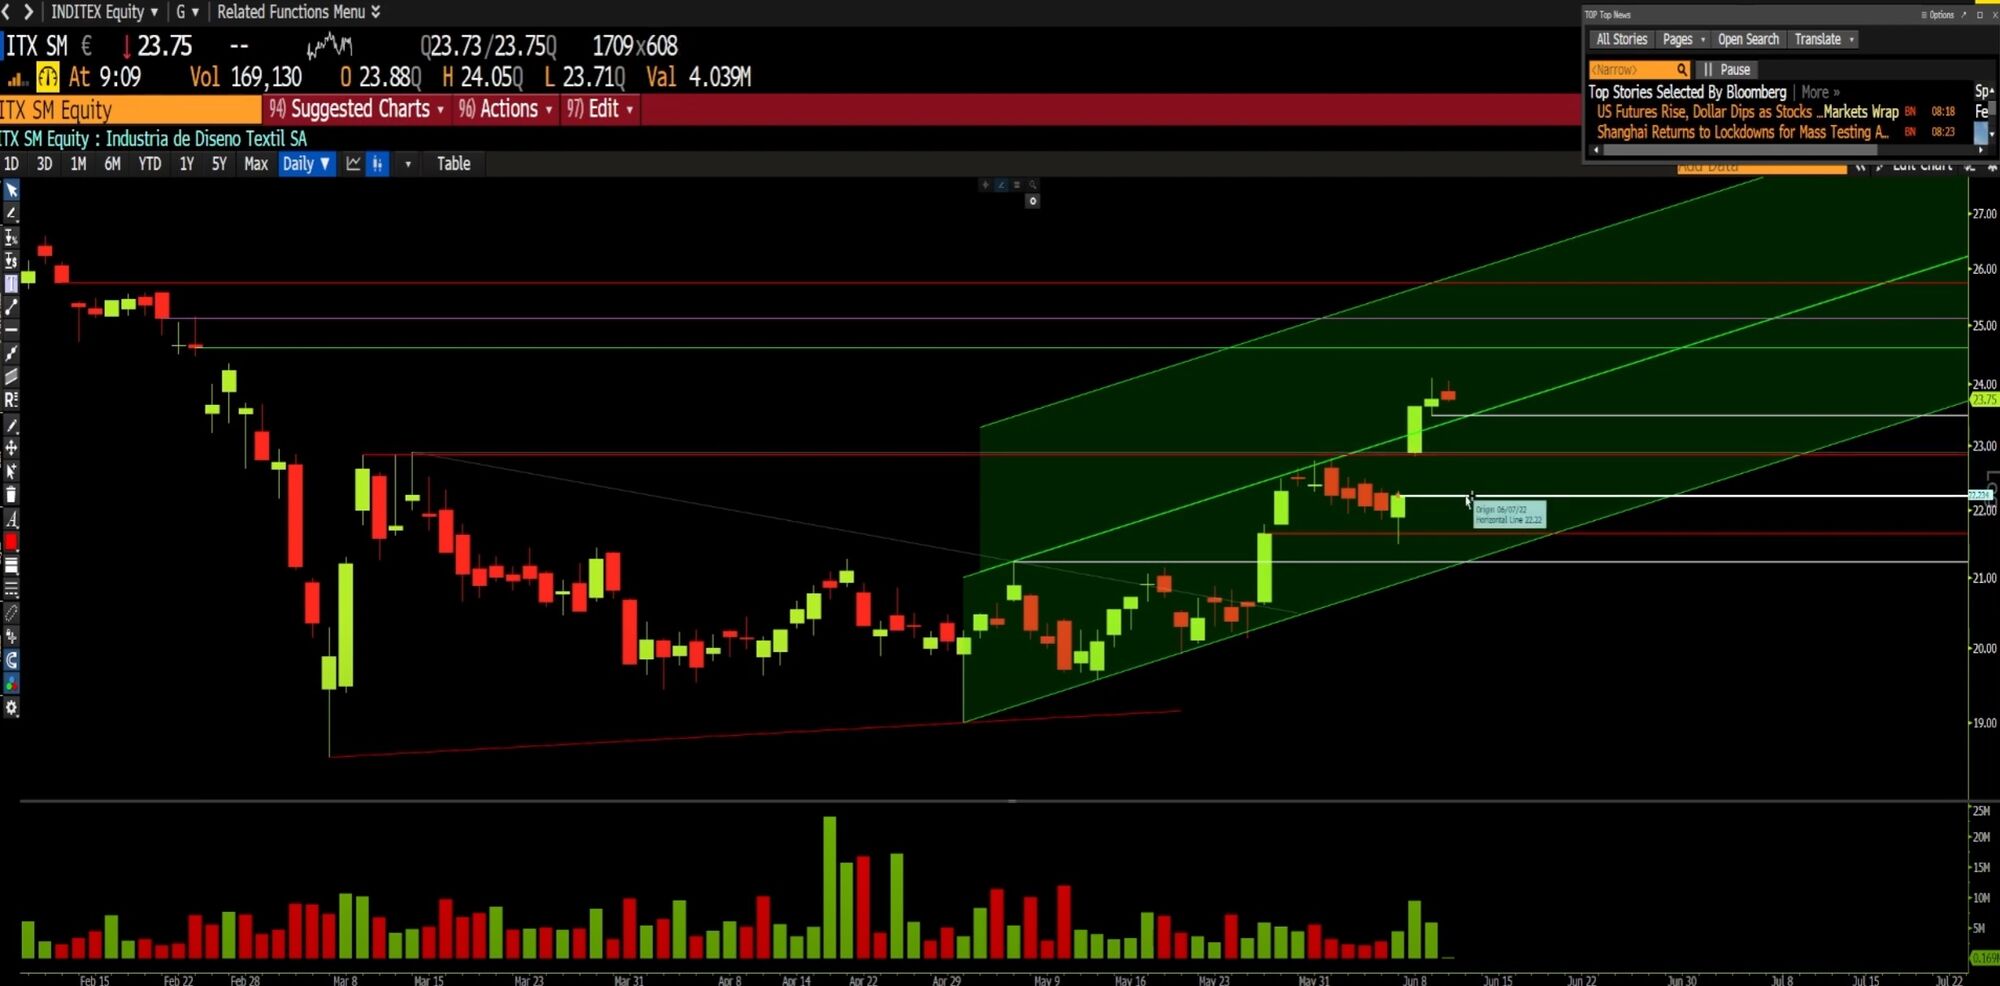Image resolution: width=2000 pixels, height=986 pixels.
Task: Open Shanghai Returns to Lockdowns headline
Action: coord(1742,132)
